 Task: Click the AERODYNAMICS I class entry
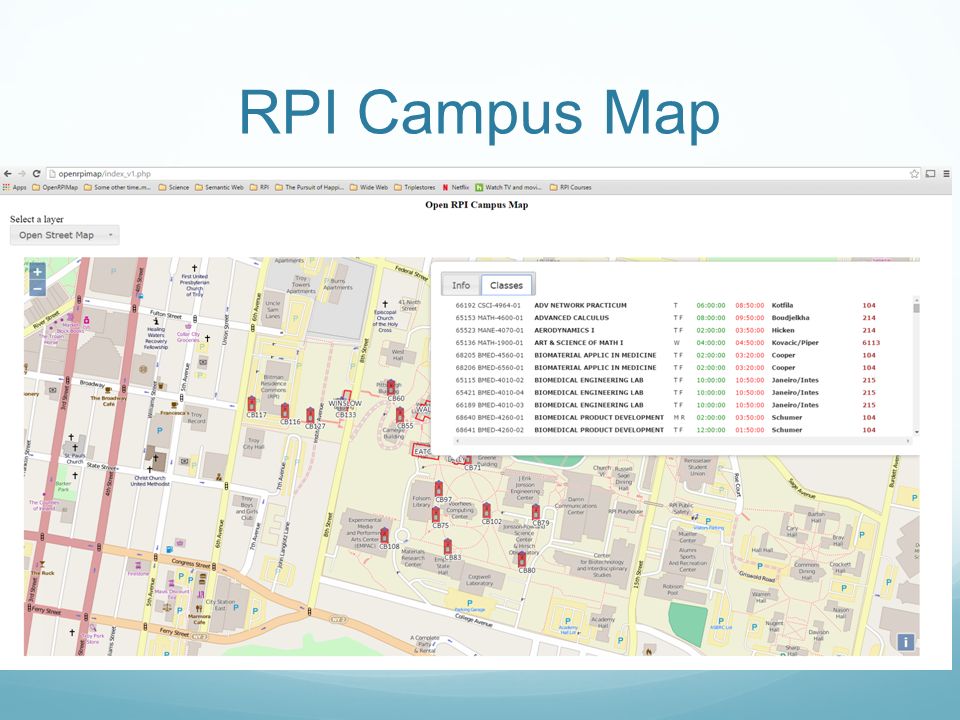tap(666, 330)
